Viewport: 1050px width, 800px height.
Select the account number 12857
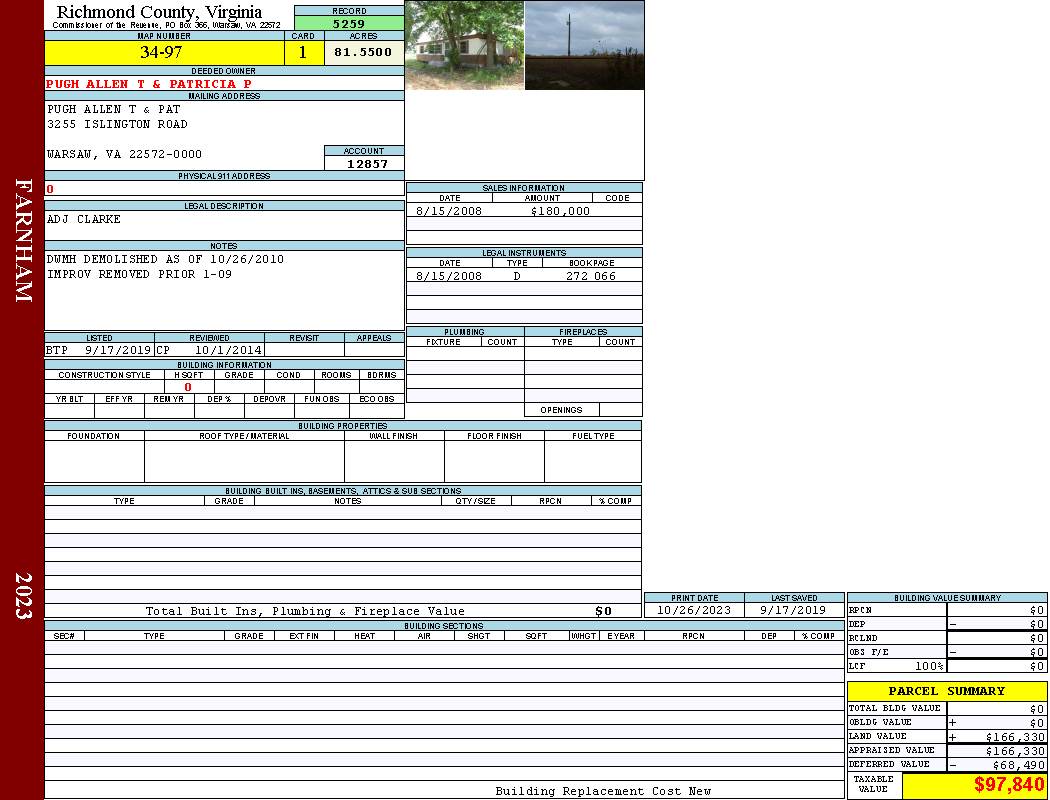[x=367, y=164]
